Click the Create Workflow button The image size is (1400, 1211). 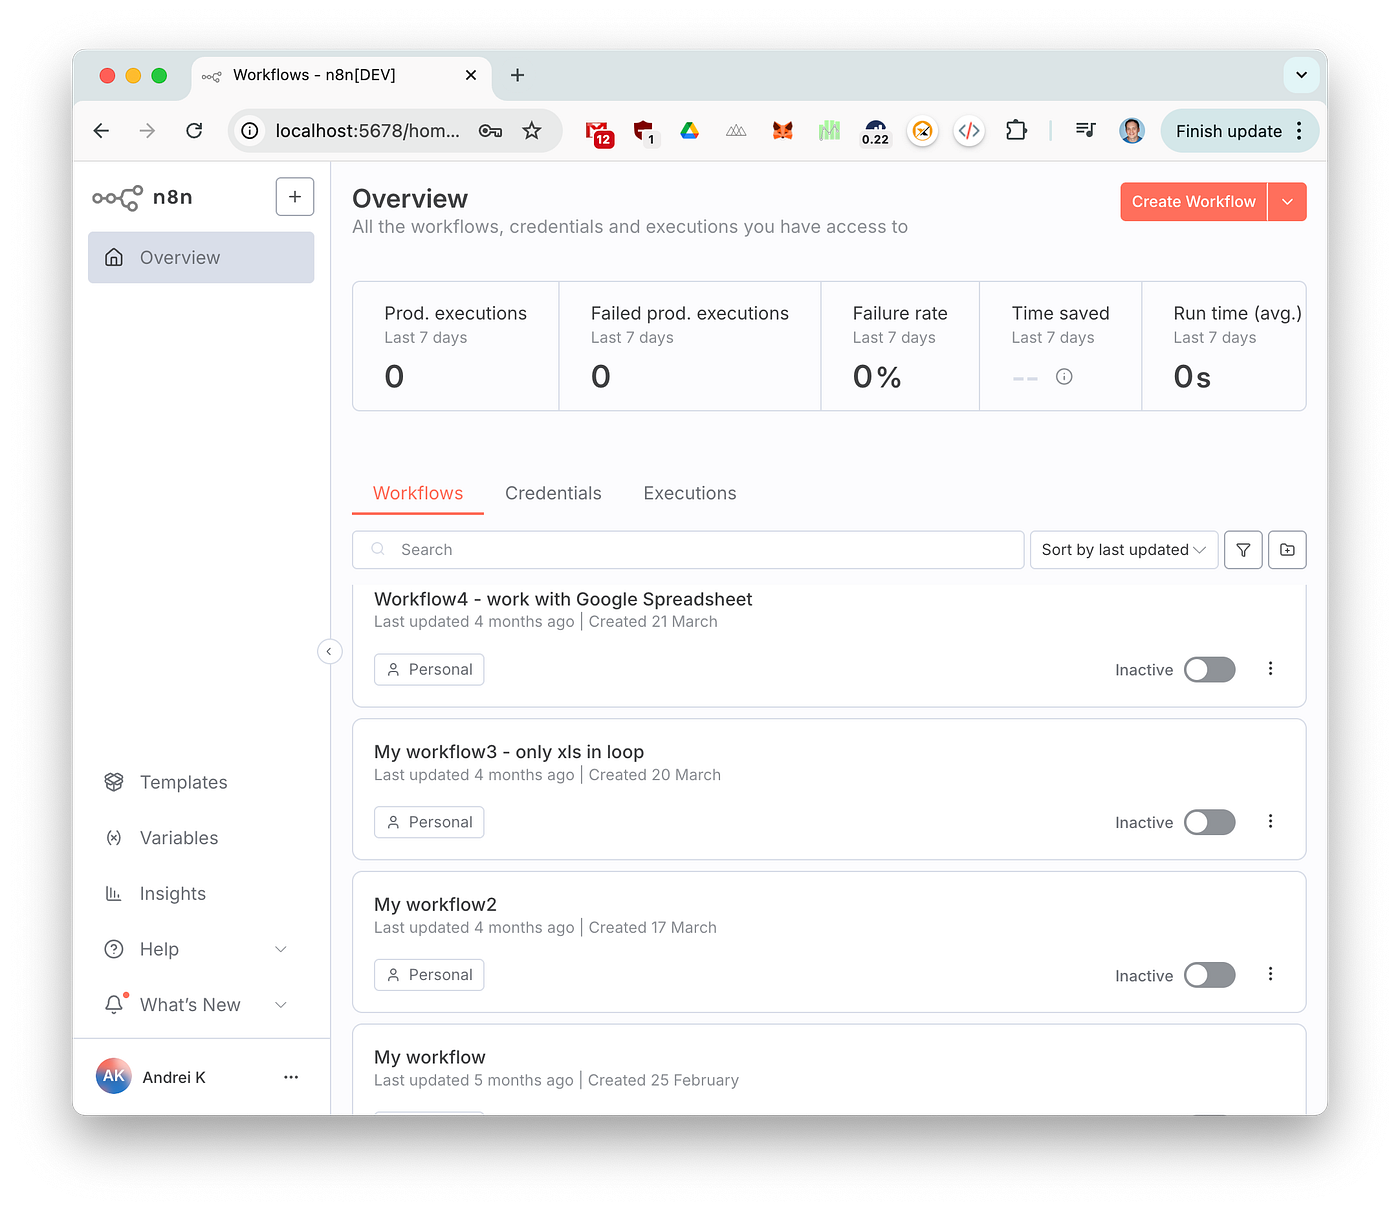[x=1193, y=201]
